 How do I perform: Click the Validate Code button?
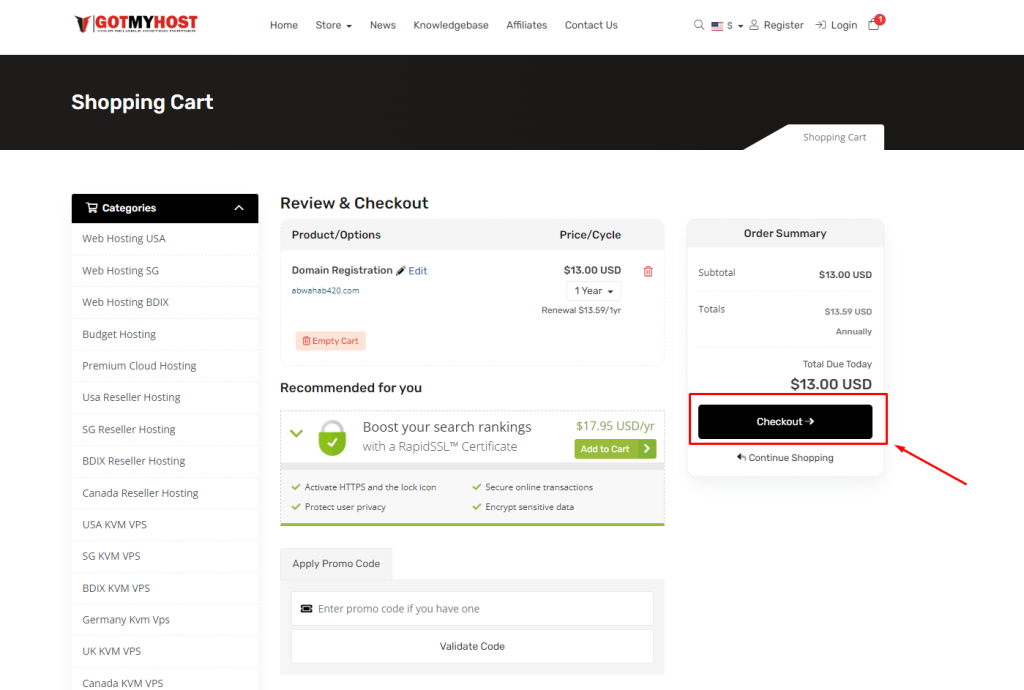click(x=472, y=646)
